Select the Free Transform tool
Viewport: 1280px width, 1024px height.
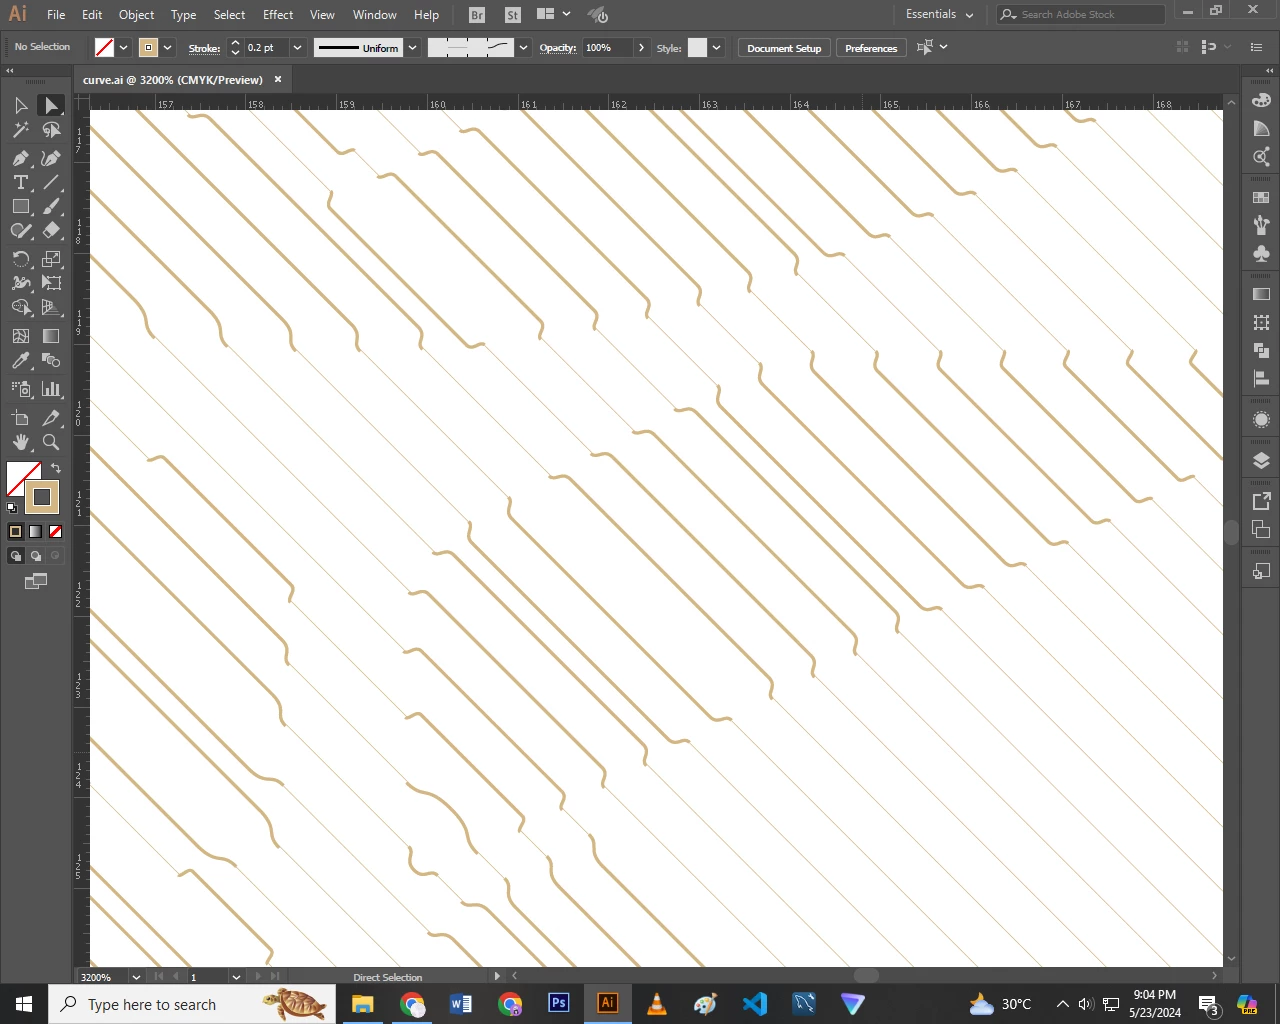click(51, 283)
